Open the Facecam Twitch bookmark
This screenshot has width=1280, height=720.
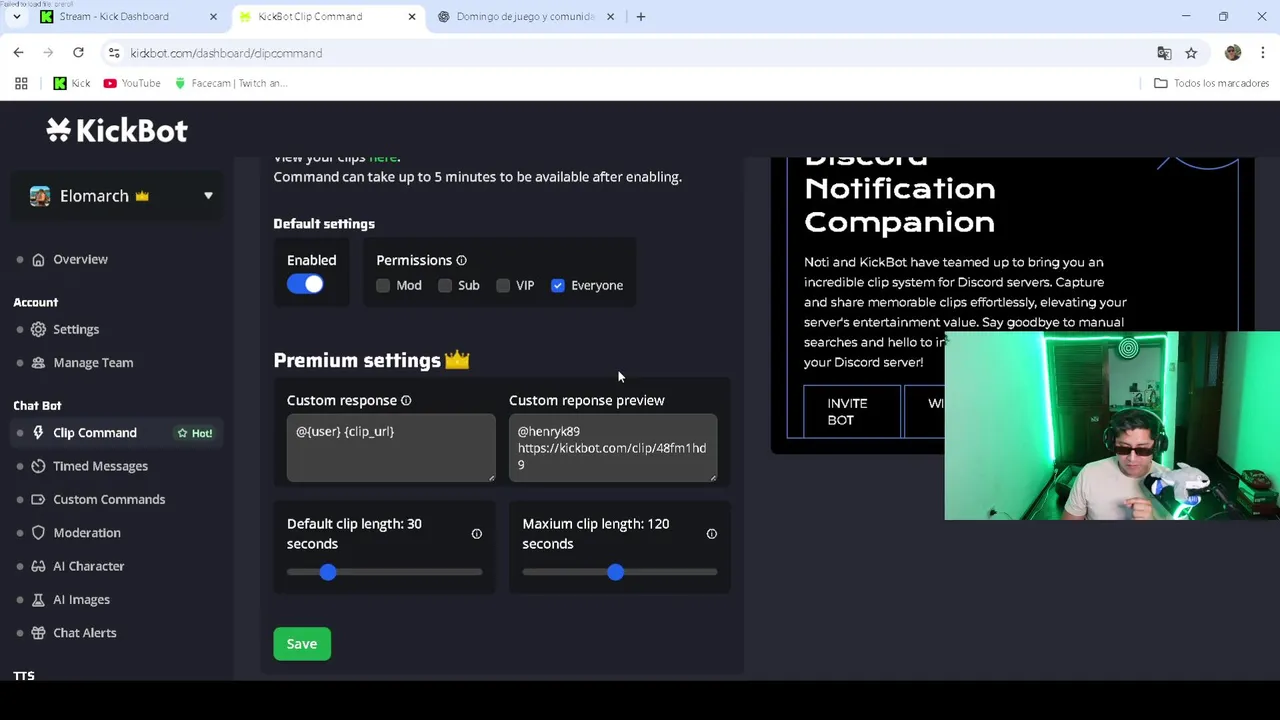pyautogui.click(x=231, y=83)
